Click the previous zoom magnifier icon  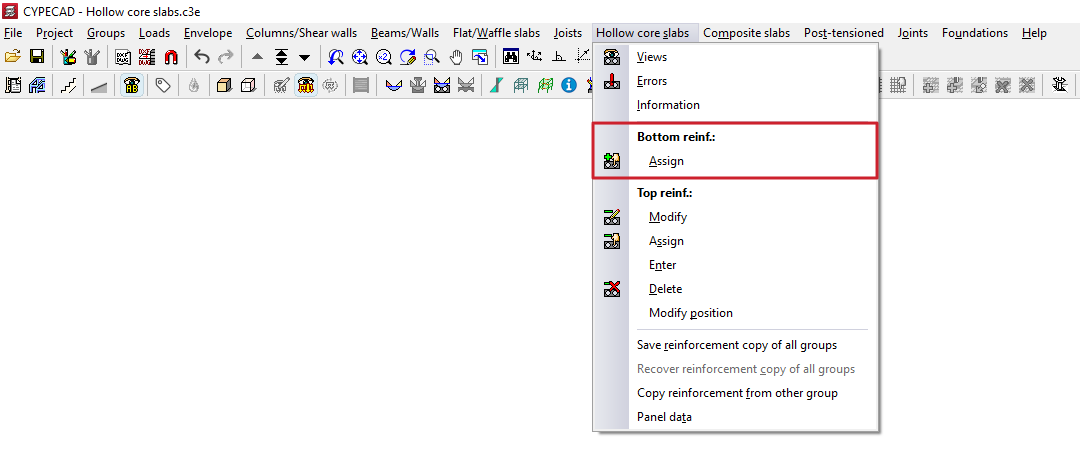click(x=335, y=57)
